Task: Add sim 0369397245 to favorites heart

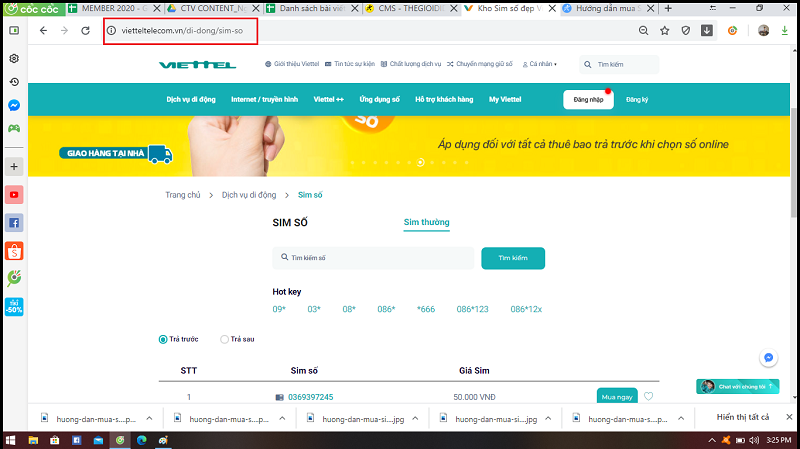Action: click(648, 396)
